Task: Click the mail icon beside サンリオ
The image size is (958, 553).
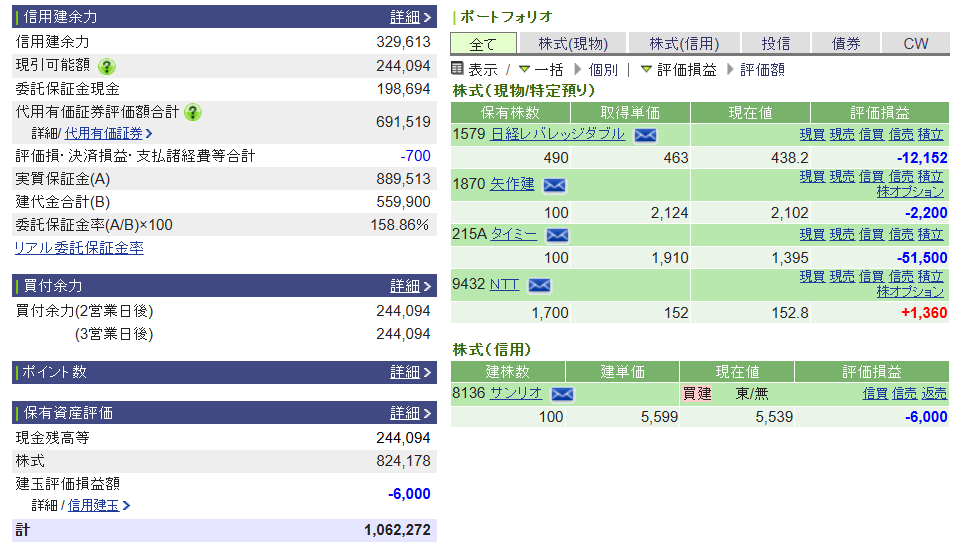Action: (x=561, y=394)
